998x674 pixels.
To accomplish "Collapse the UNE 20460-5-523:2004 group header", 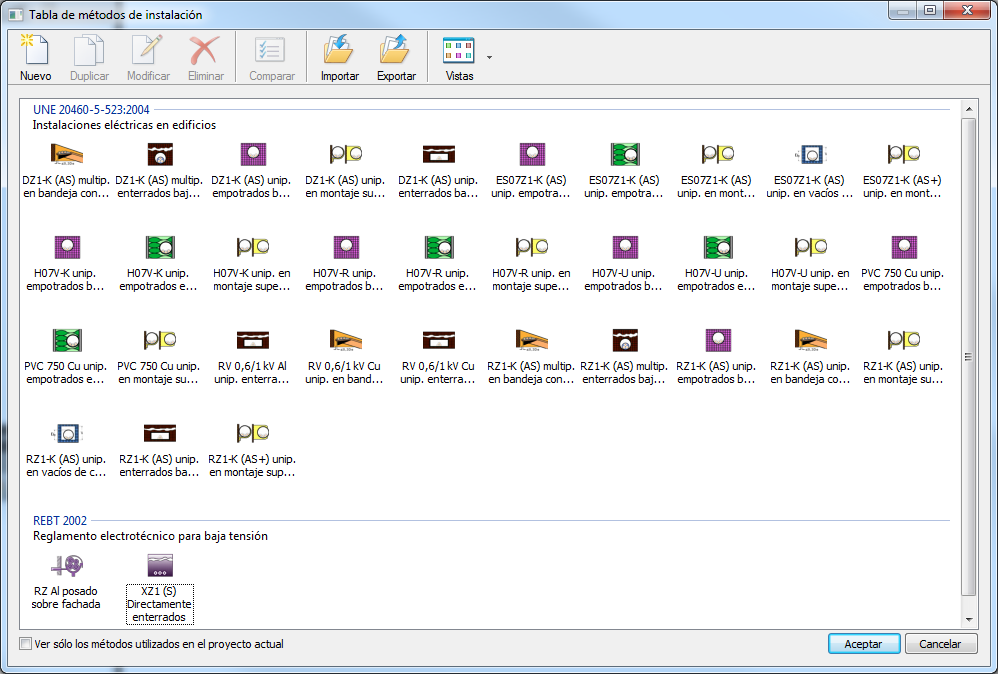I will coord(91,109).
